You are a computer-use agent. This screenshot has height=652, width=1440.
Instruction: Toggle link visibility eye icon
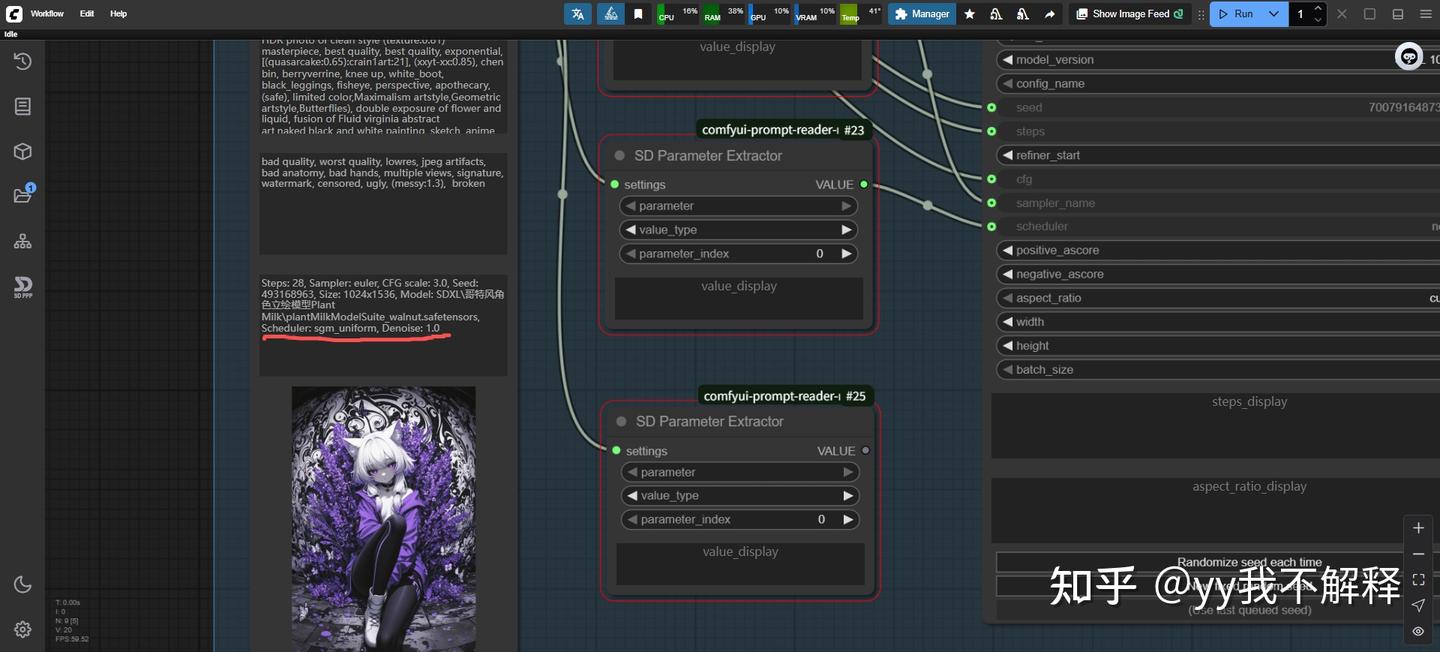1418,631
